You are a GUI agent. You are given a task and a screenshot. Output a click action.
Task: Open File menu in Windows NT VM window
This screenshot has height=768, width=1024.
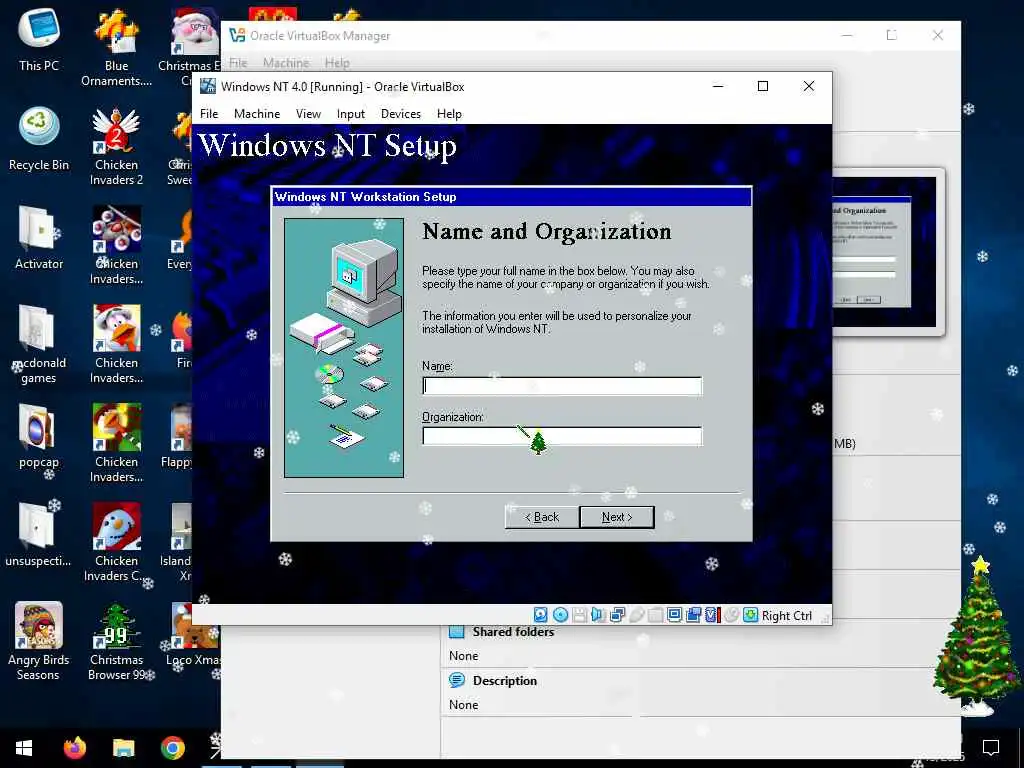click(209, 114)
